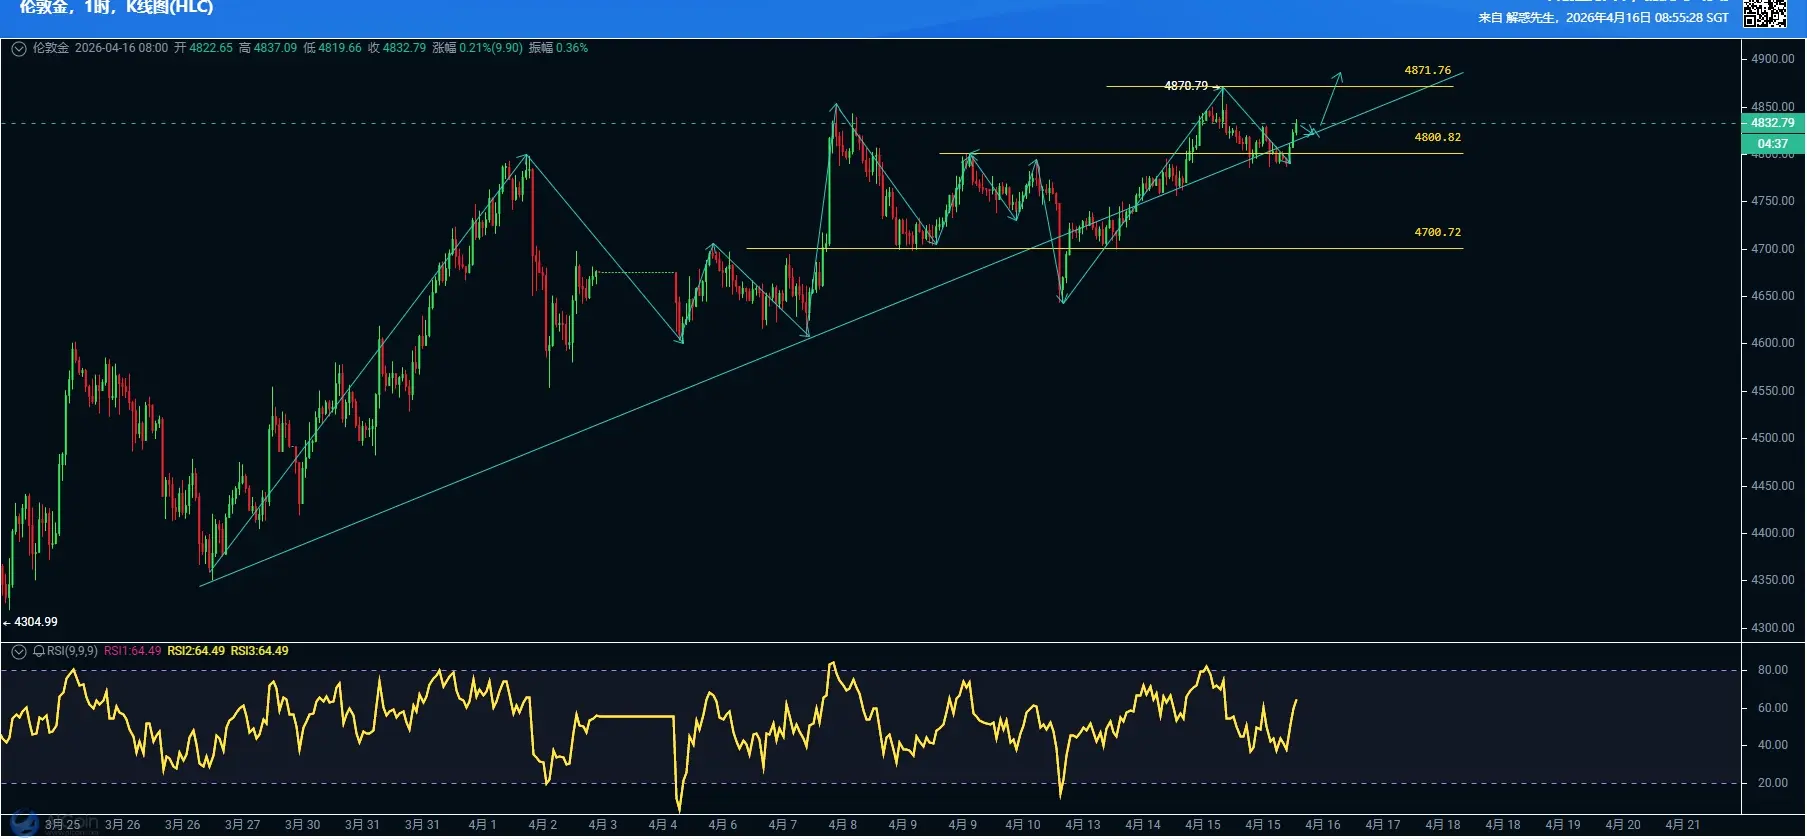1807x839 pixels.
Task: Click the 3月 27 date on time axis
Action: coord(242,825)
